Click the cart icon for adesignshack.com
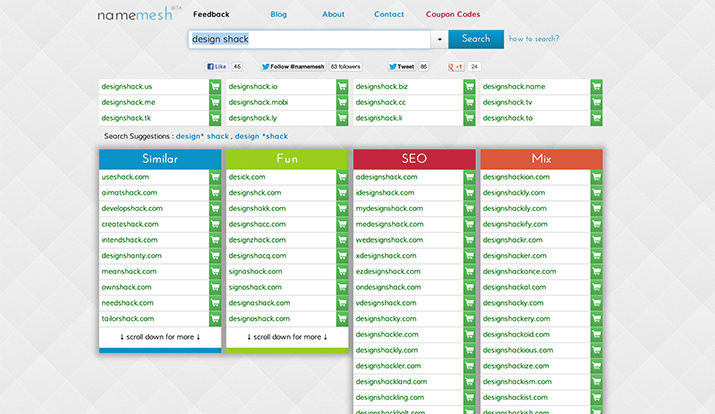This screenshot has height=414, width=715. point(469,177)
